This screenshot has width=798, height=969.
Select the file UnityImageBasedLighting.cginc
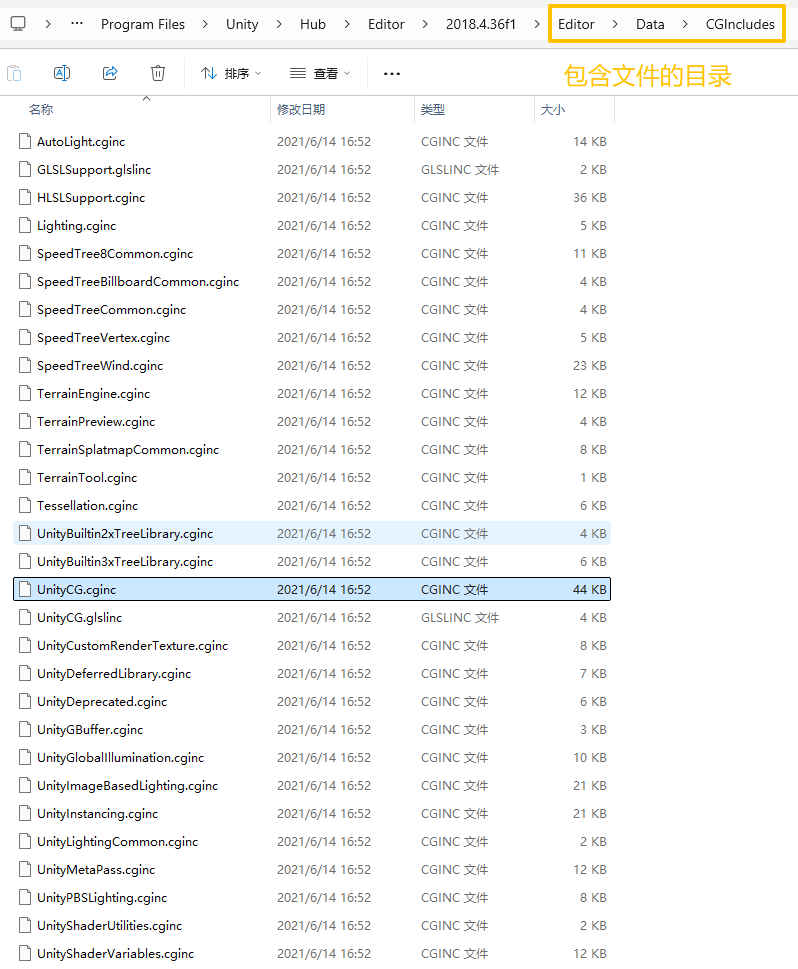pos(312,785)
